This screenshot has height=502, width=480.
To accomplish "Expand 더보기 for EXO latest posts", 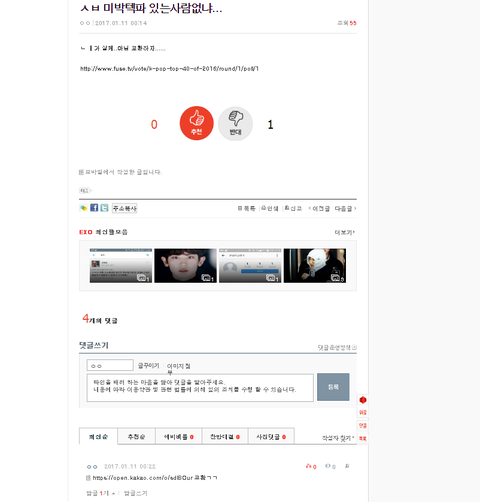I will coord(345,232).
